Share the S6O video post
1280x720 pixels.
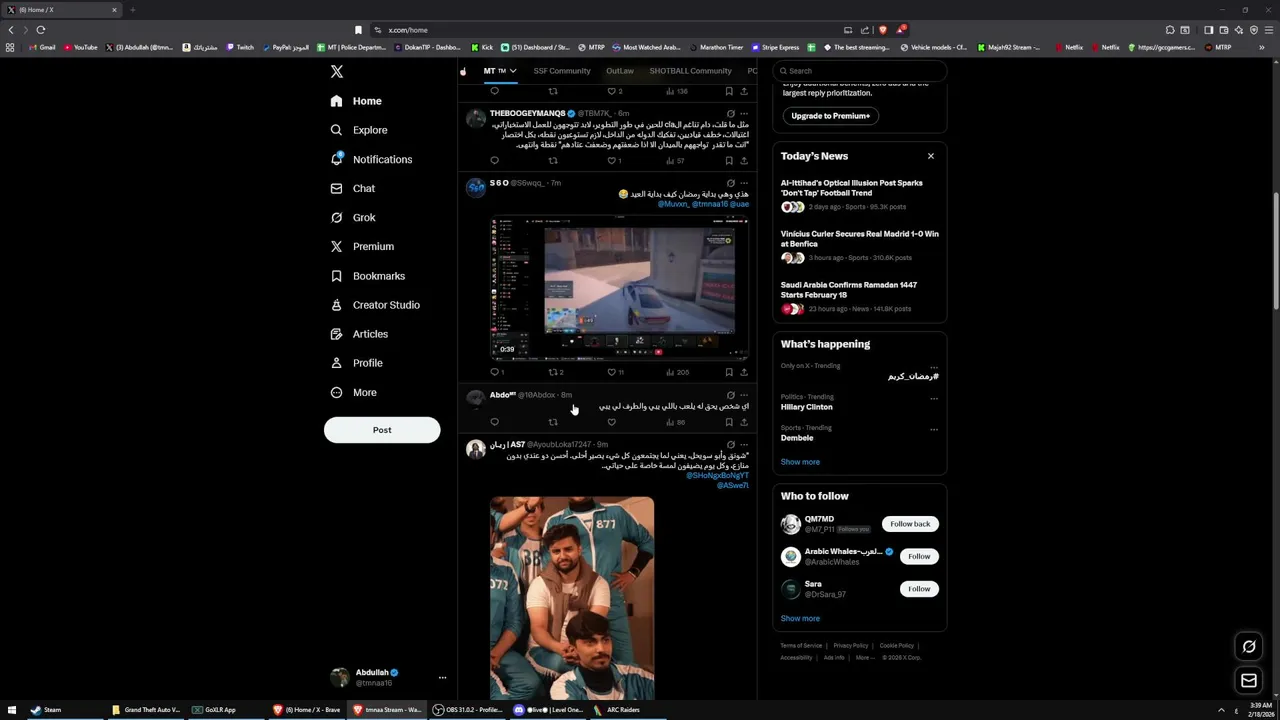click(x=744, y=372)
